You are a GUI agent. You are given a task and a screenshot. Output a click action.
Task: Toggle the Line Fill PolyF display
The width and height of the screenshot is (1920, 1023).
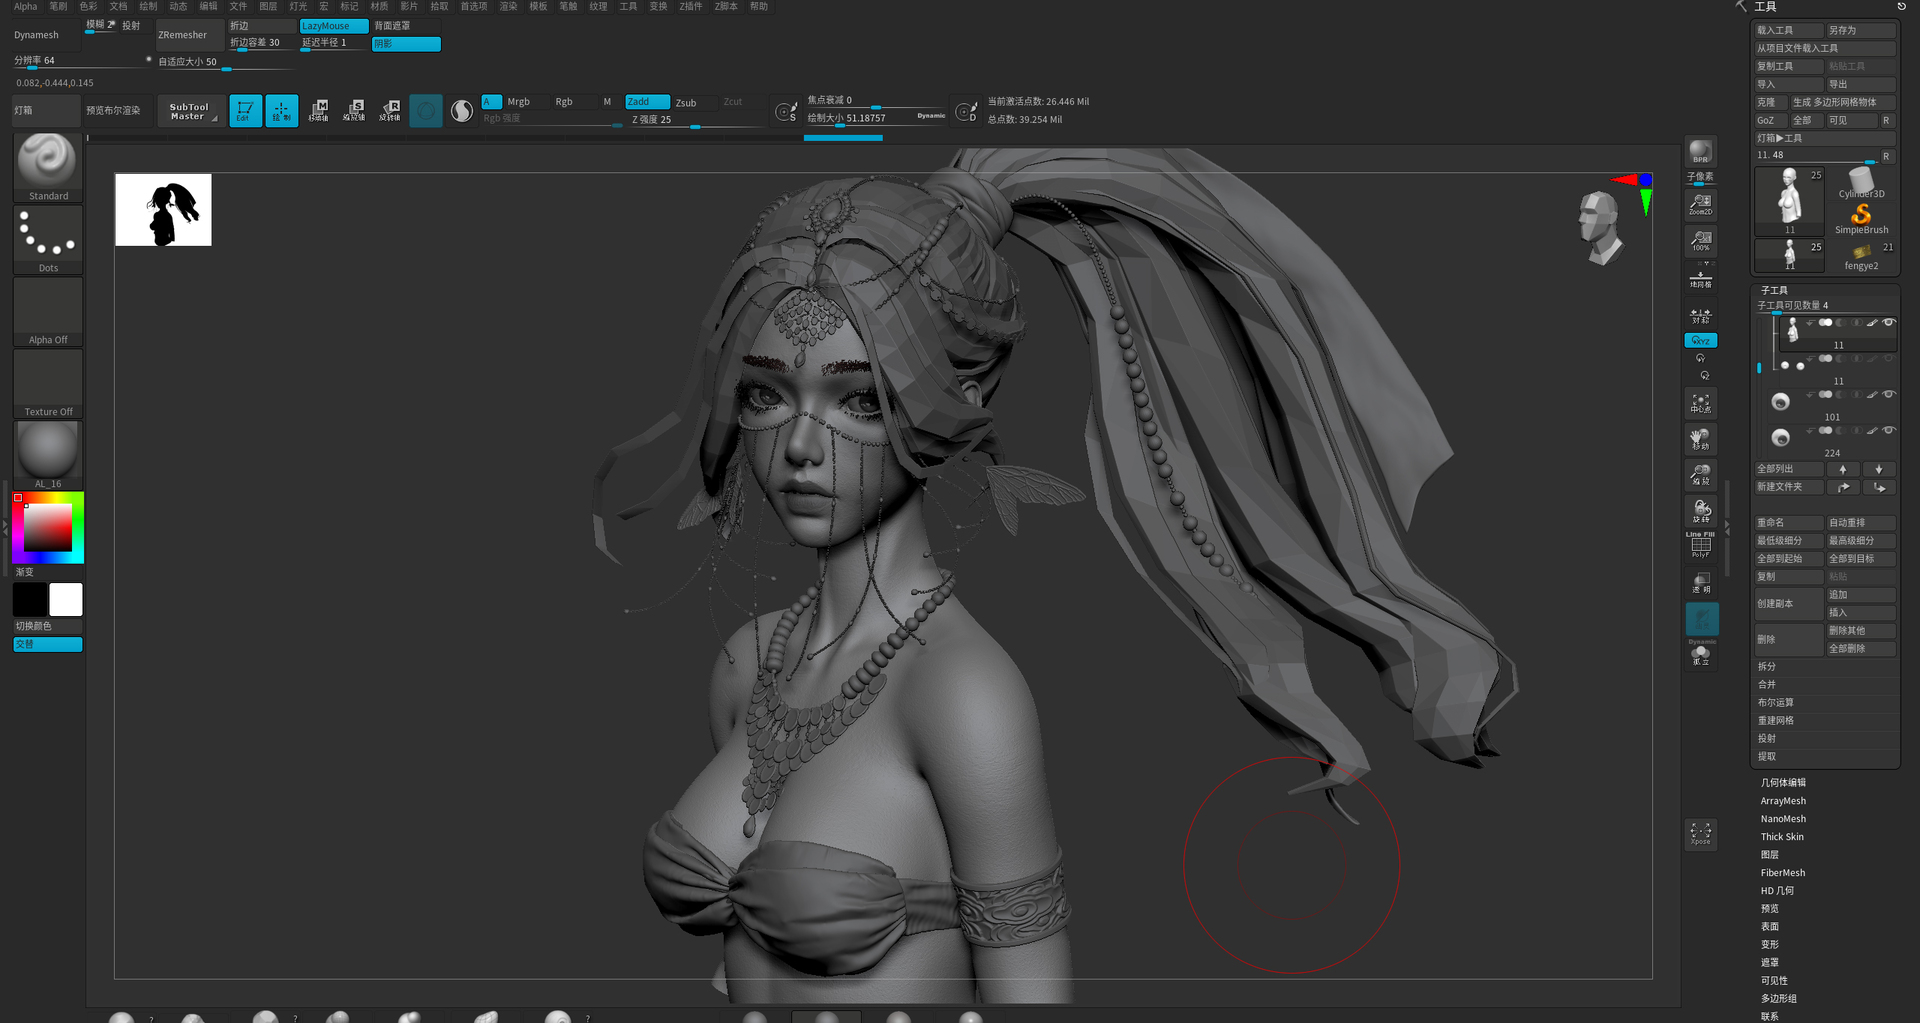coord(1701,545)
